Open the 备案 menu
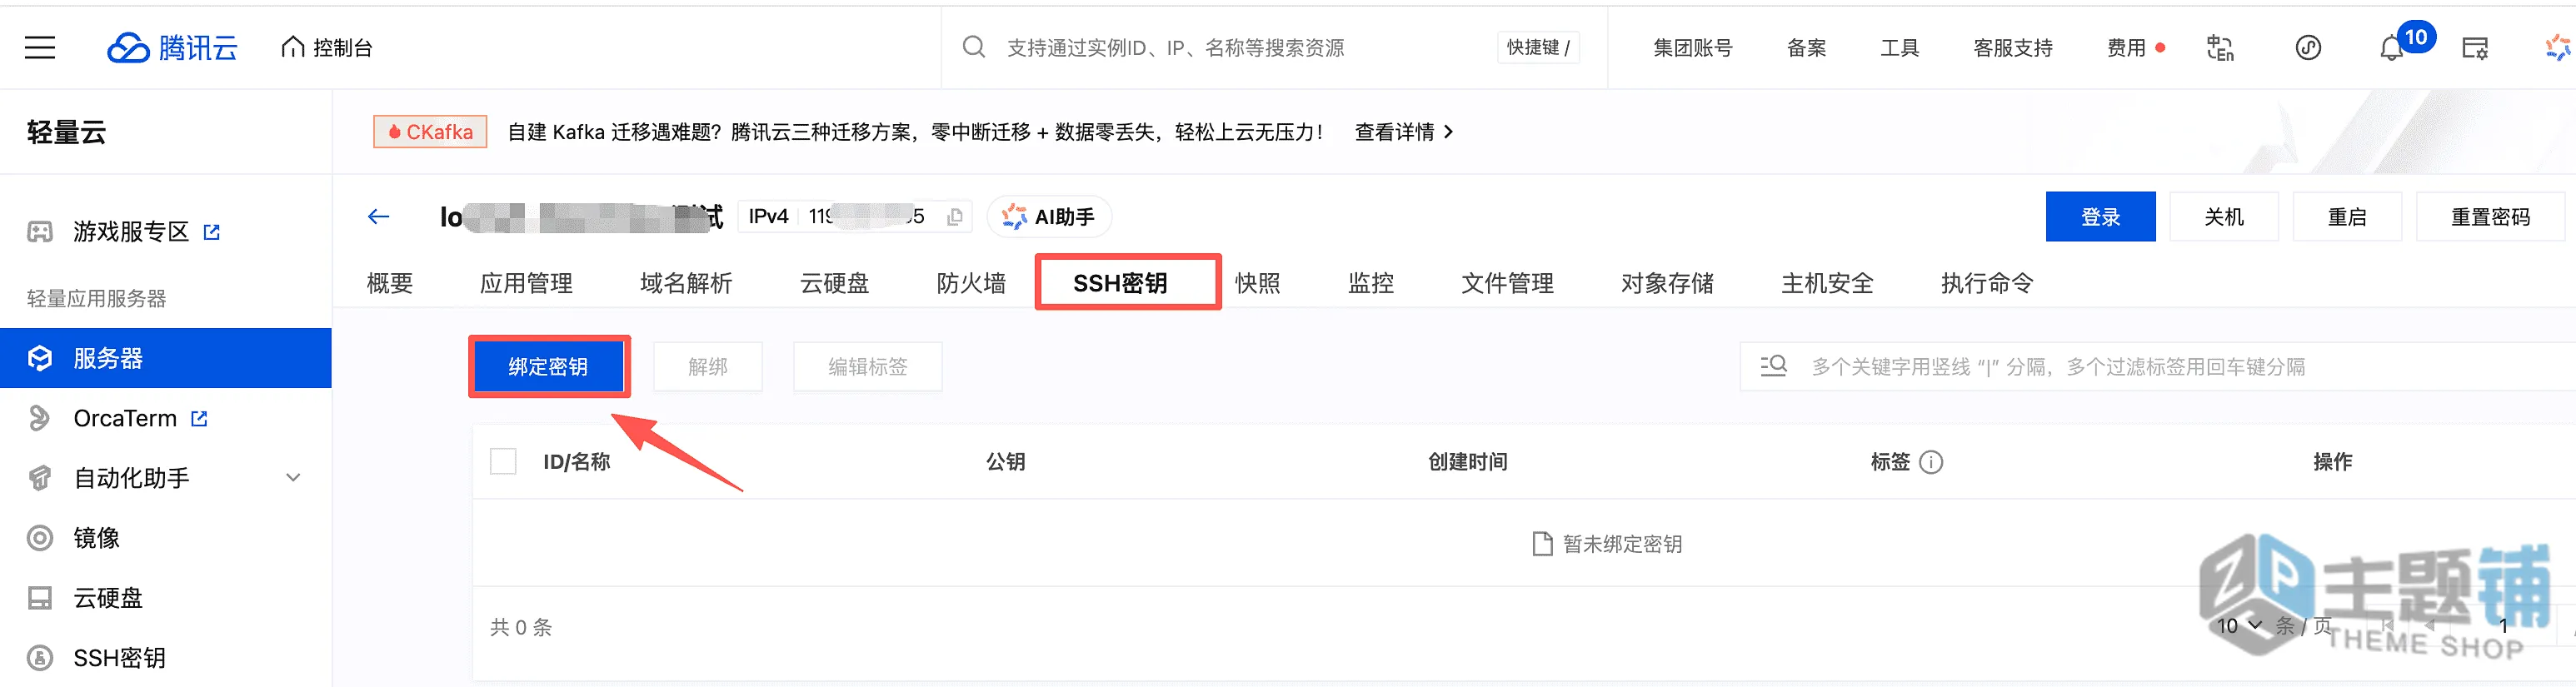 1806,47
